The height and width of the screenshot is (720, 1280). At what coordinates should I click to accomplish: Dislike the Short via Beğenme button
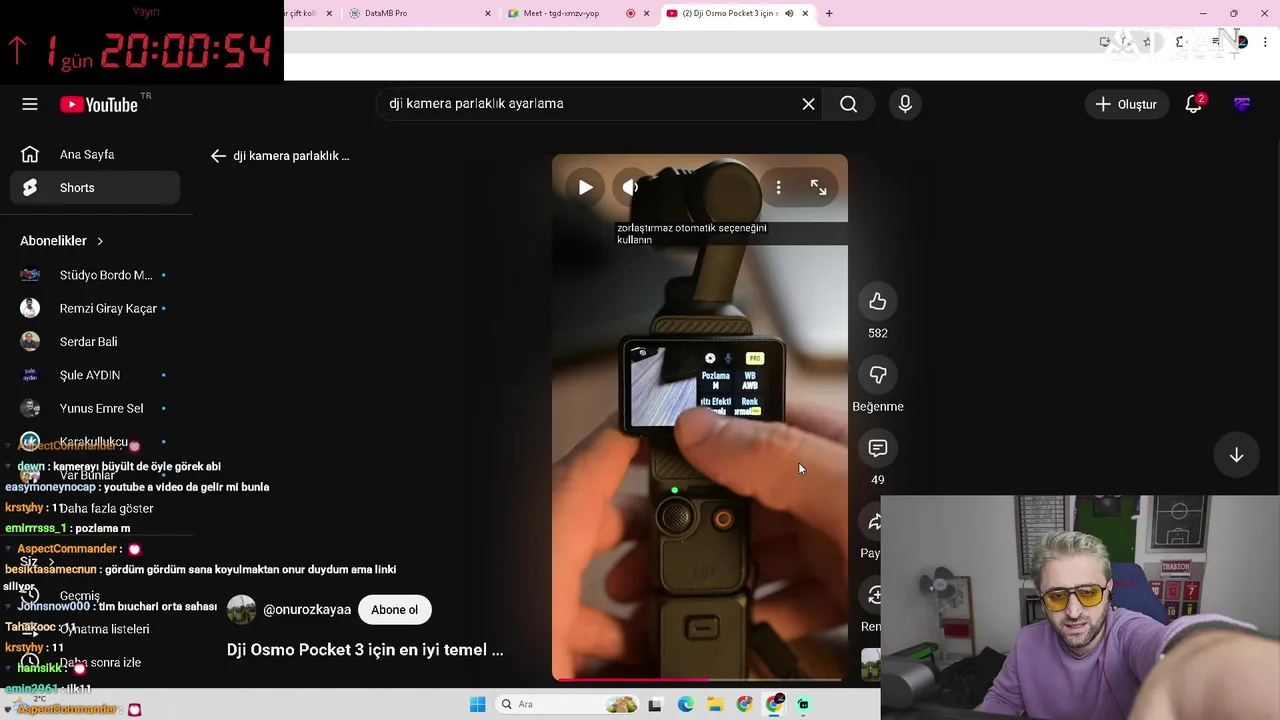tap(878, 375)
